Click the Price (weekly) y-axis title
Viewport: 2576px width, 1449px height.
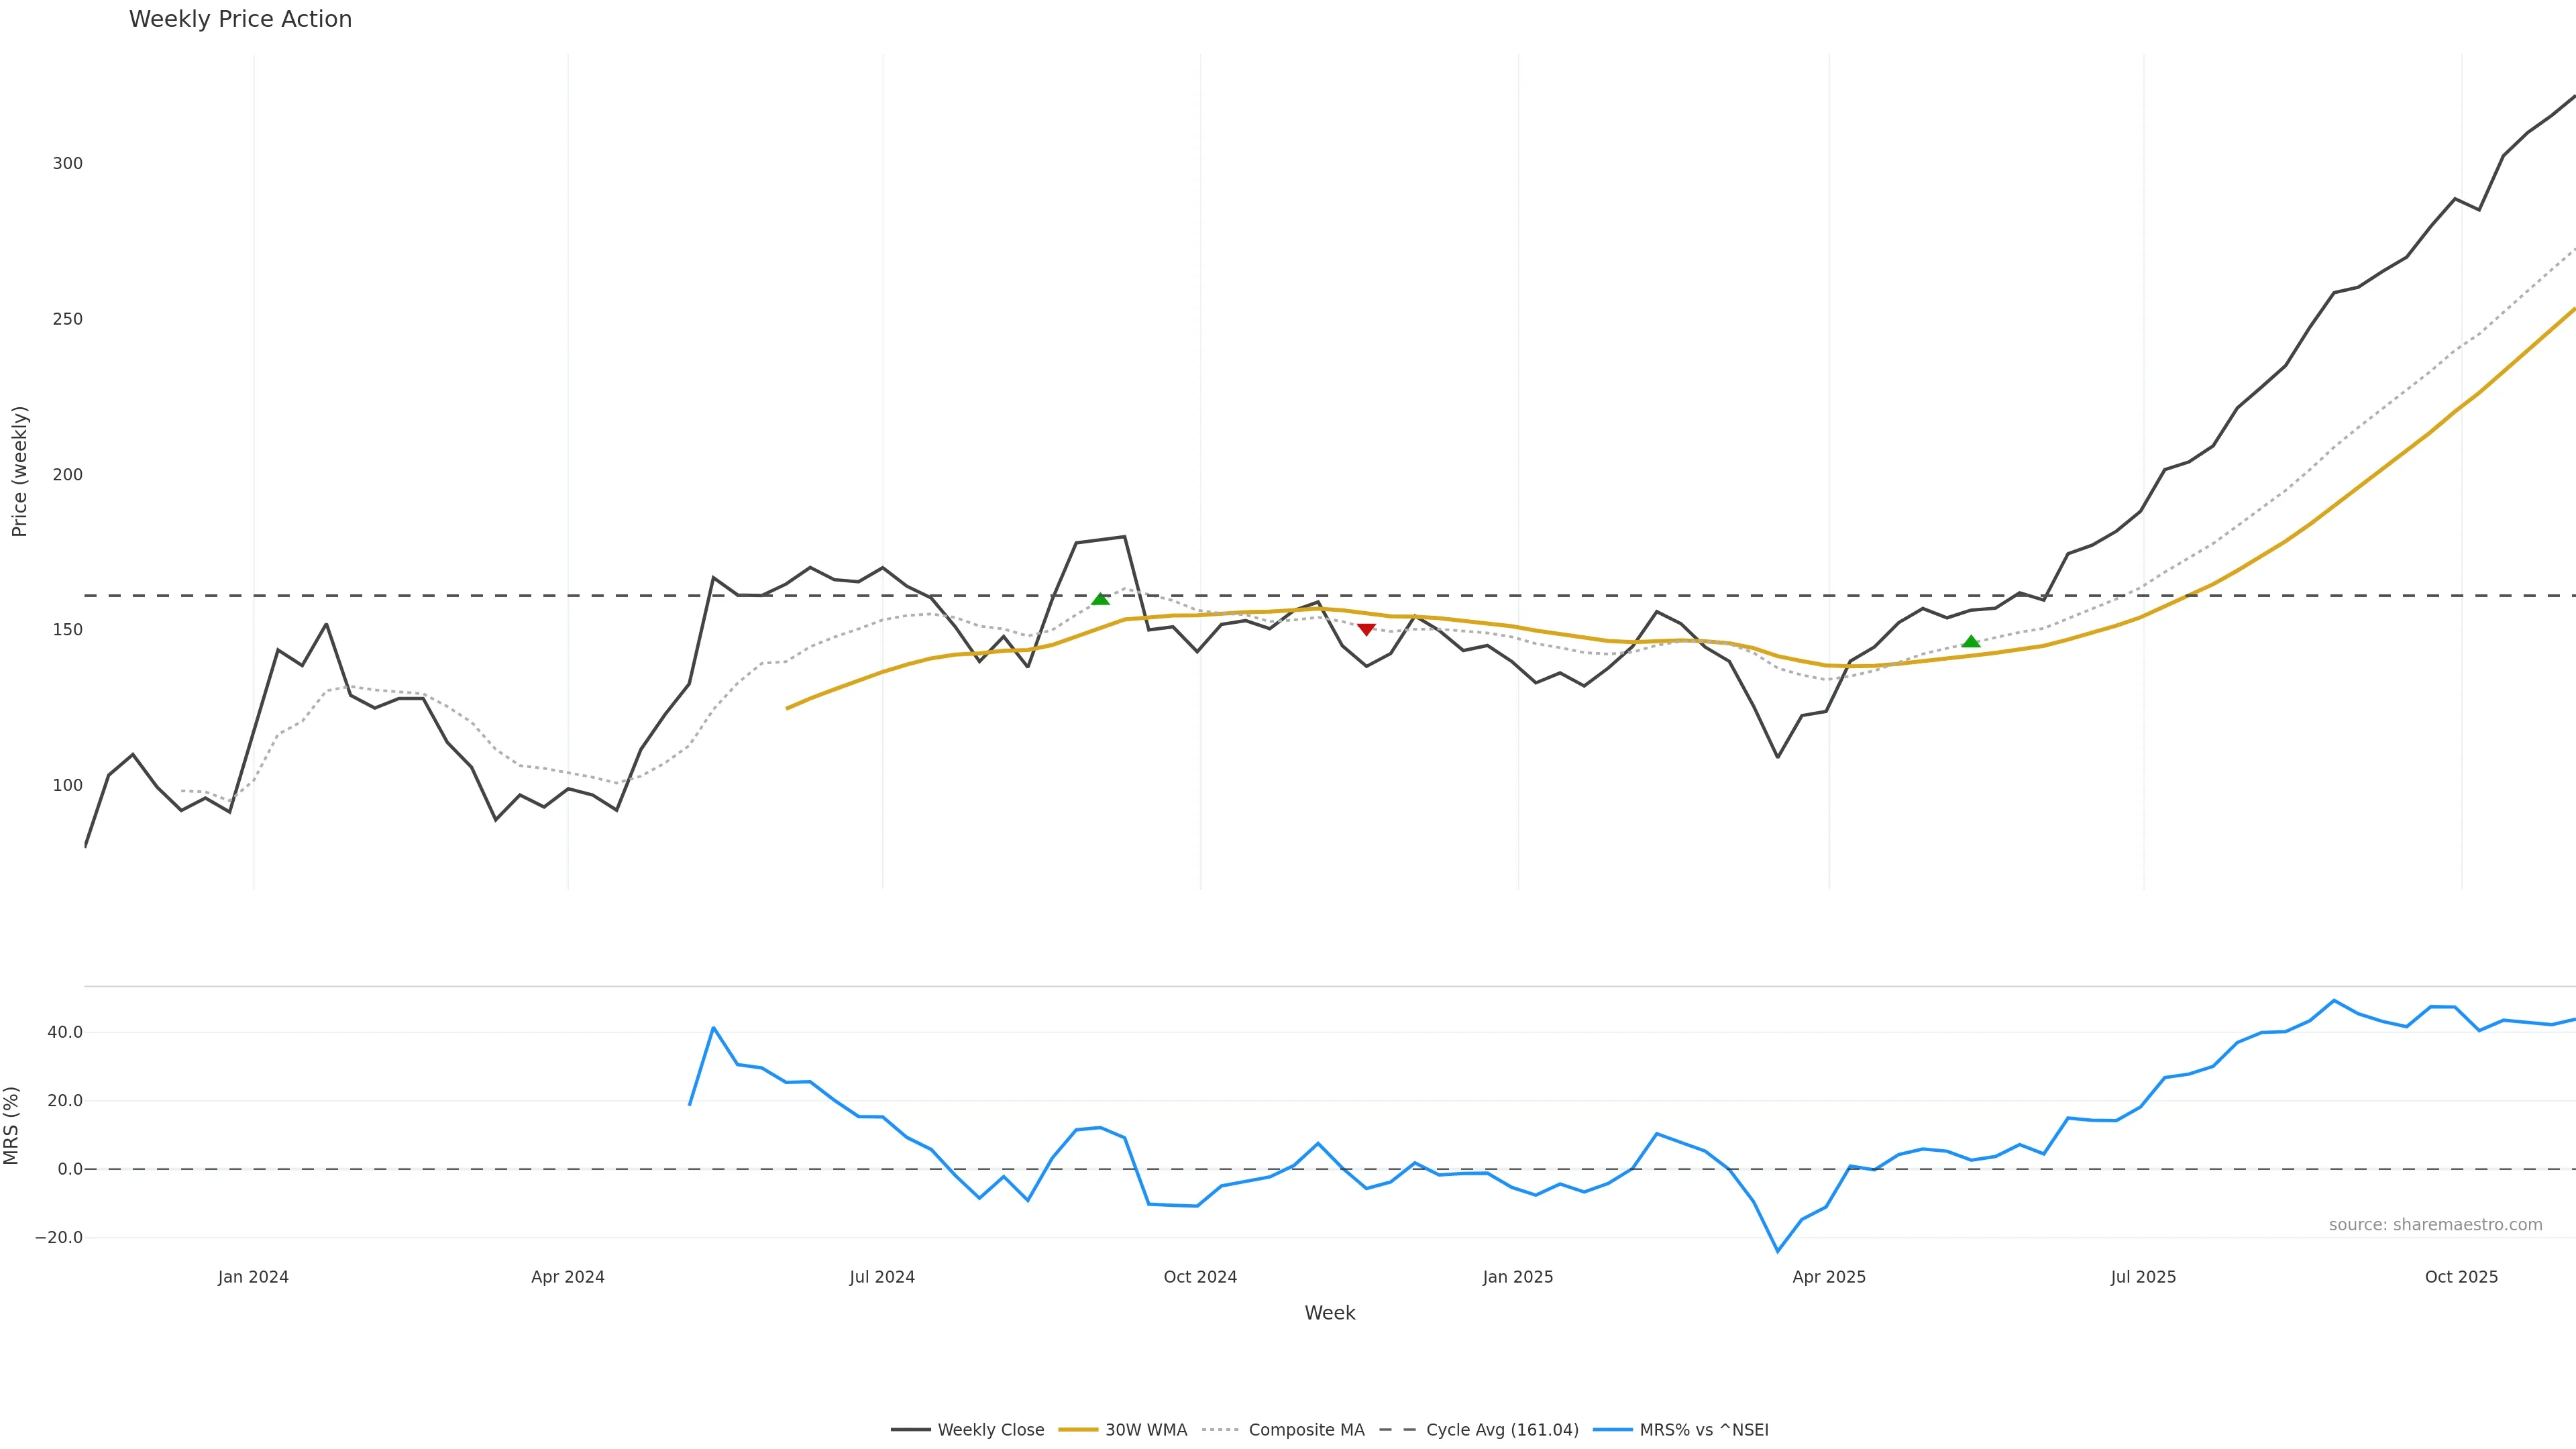click(20, 471)
